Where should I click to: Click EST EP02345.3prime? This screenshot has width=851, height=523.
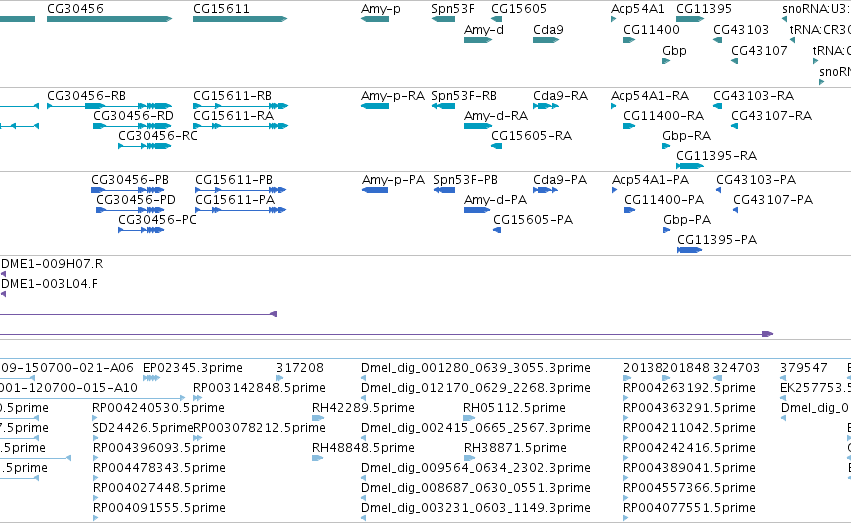pos(193,368)
